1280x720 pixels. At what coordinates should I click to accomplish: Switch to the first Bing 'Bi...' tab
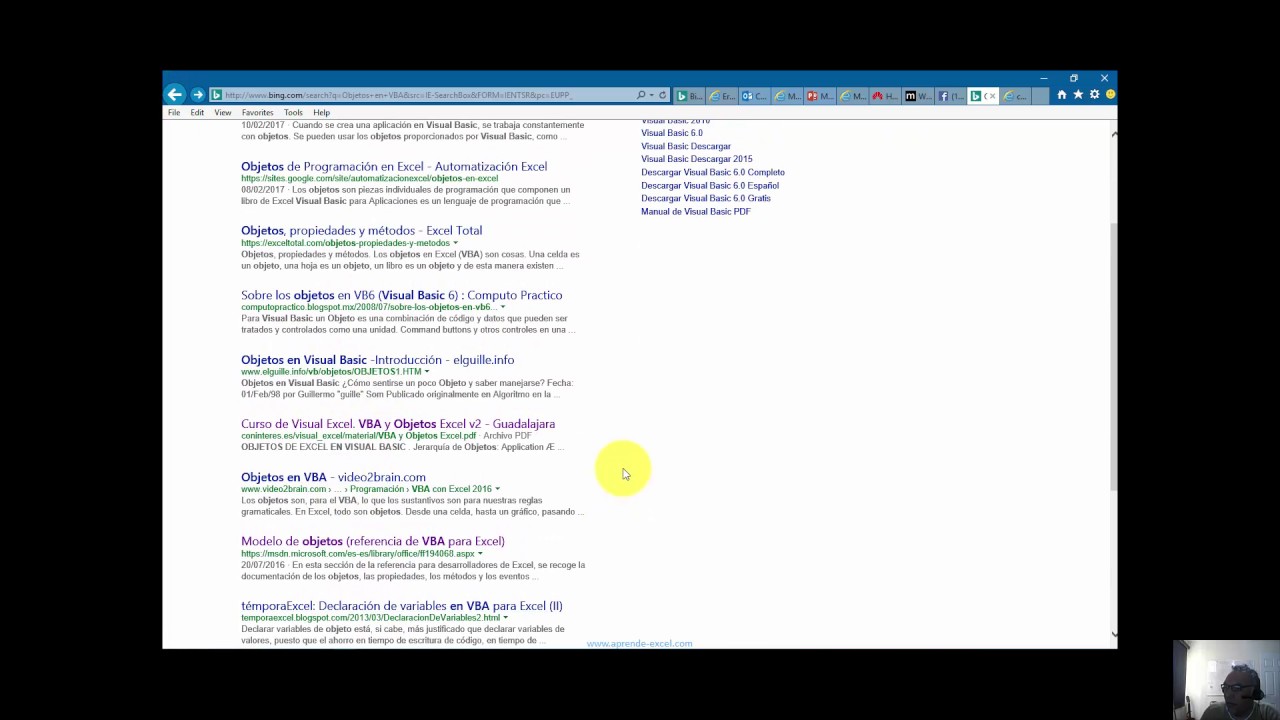click(x=689, y=96)
